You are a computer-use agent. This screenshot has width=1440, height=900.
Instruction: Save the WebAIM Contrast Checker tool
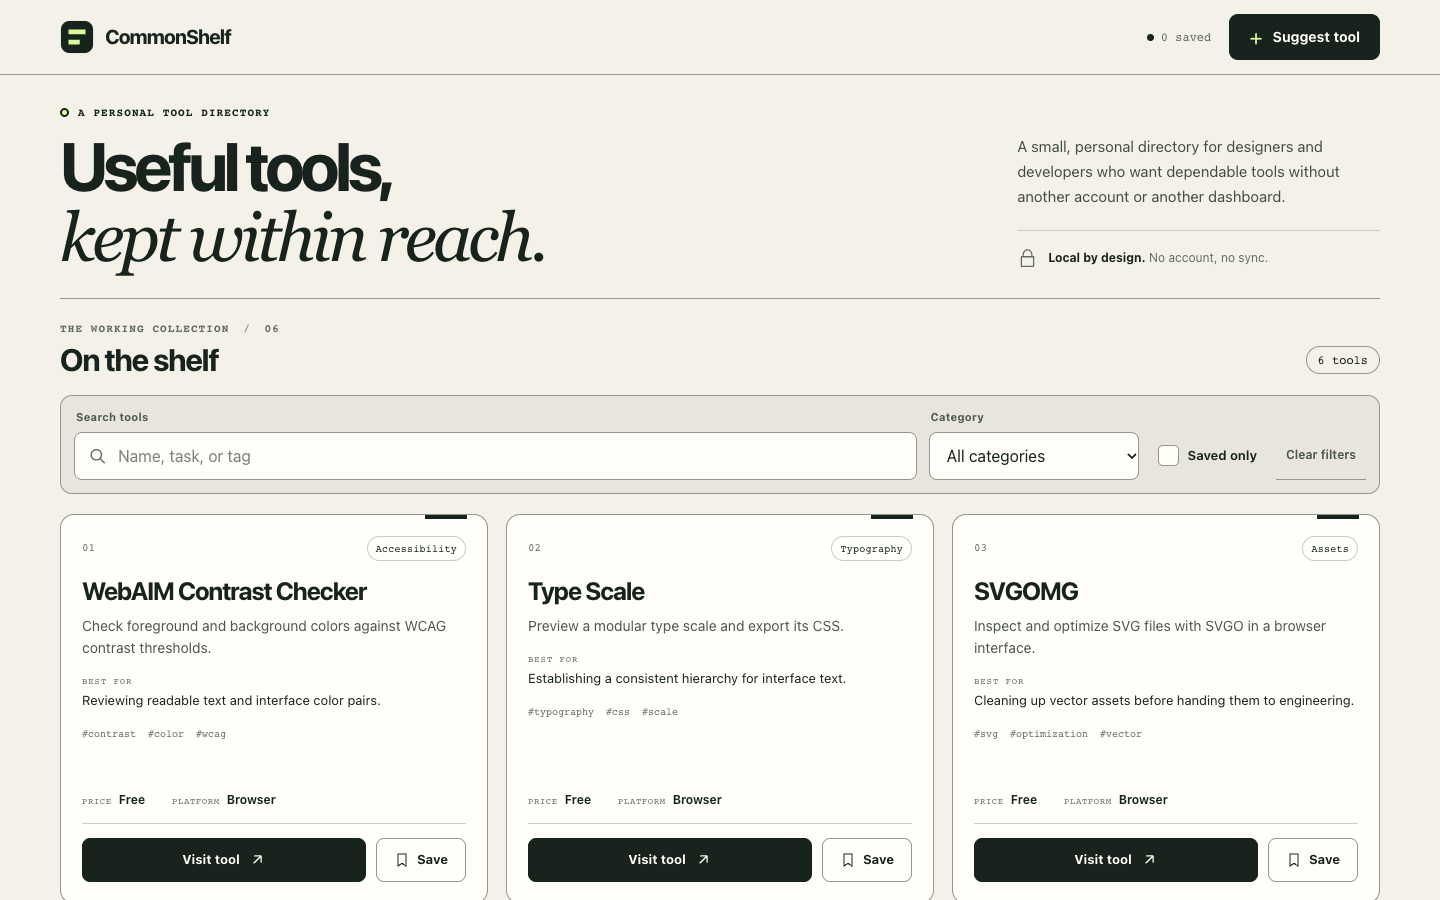click(421, 860)
